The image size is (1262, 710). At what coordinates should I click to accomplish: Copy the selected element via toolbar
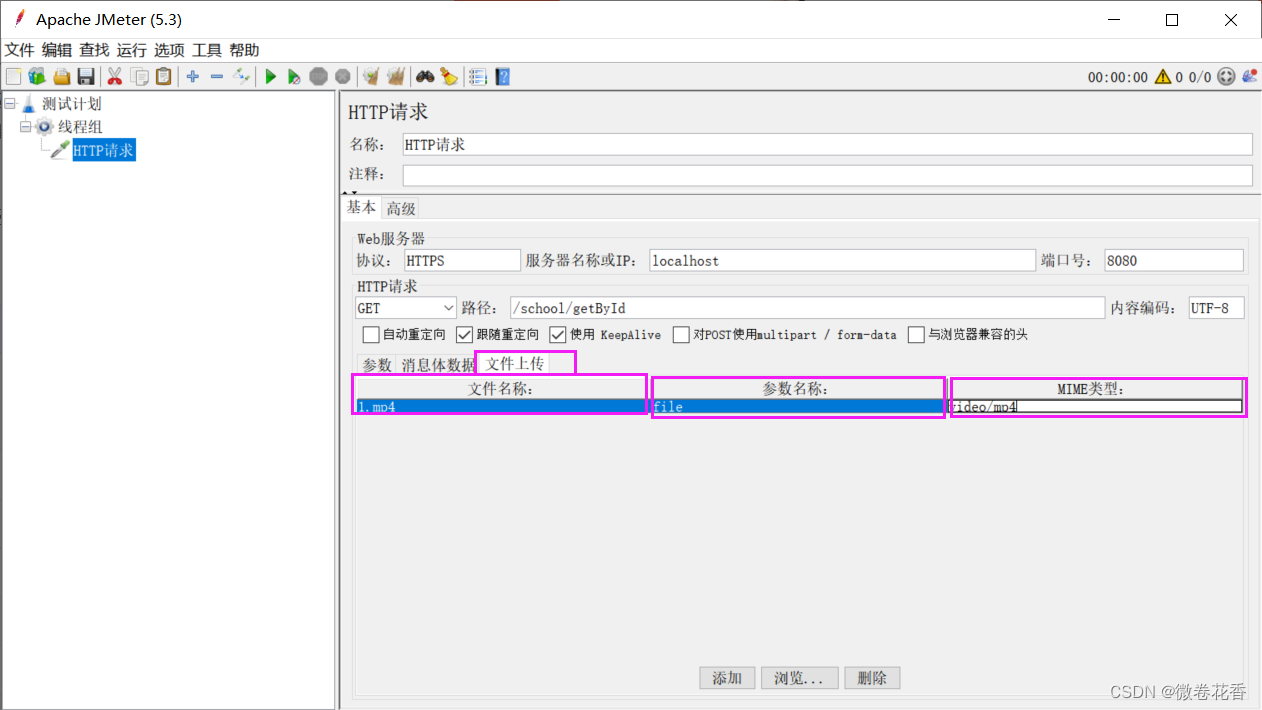click(140, 76)
